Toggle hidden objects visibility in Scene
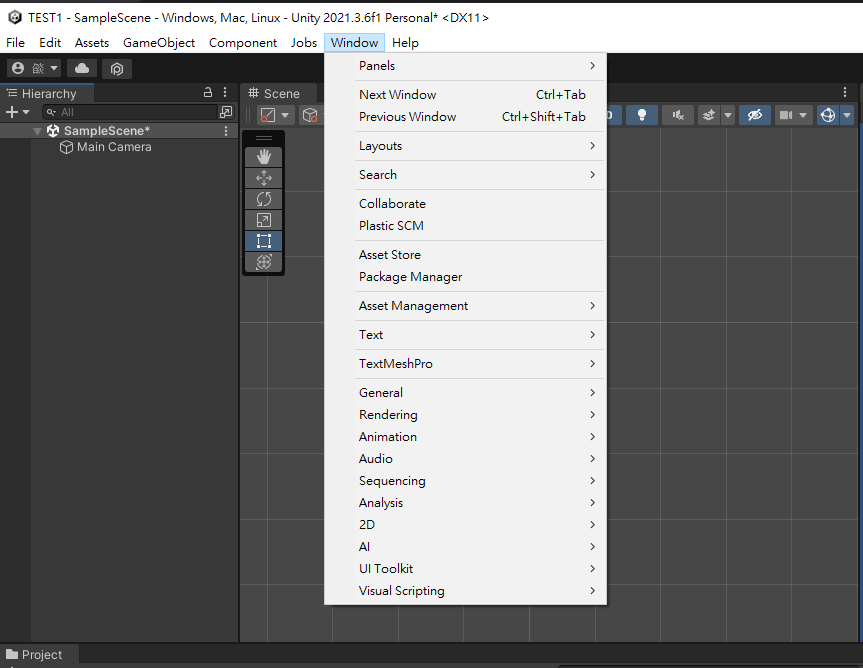 [x=755, y=115]
